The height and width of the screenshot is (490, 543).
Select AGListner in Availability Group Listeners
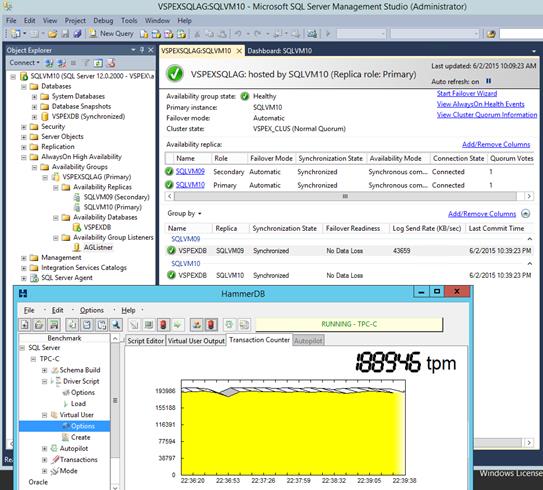tap(98, 248)
